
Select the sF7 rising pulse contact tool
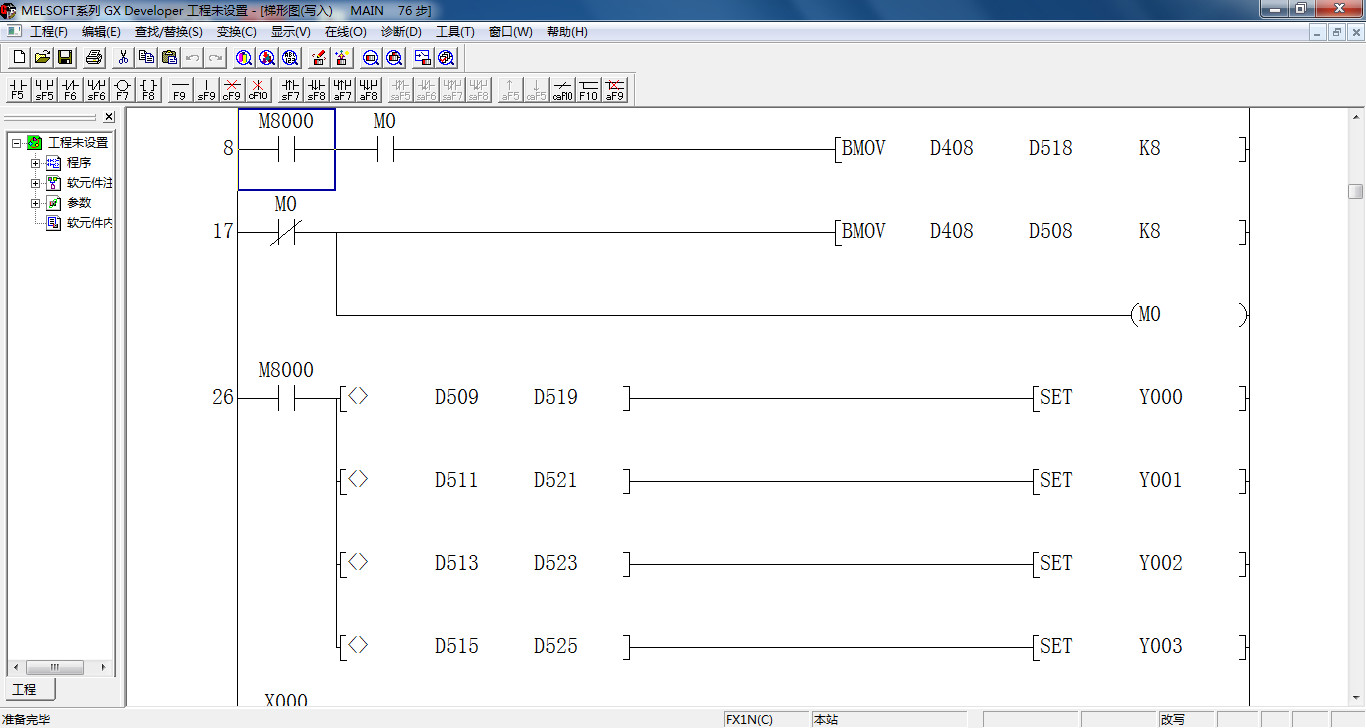point(290,90)
